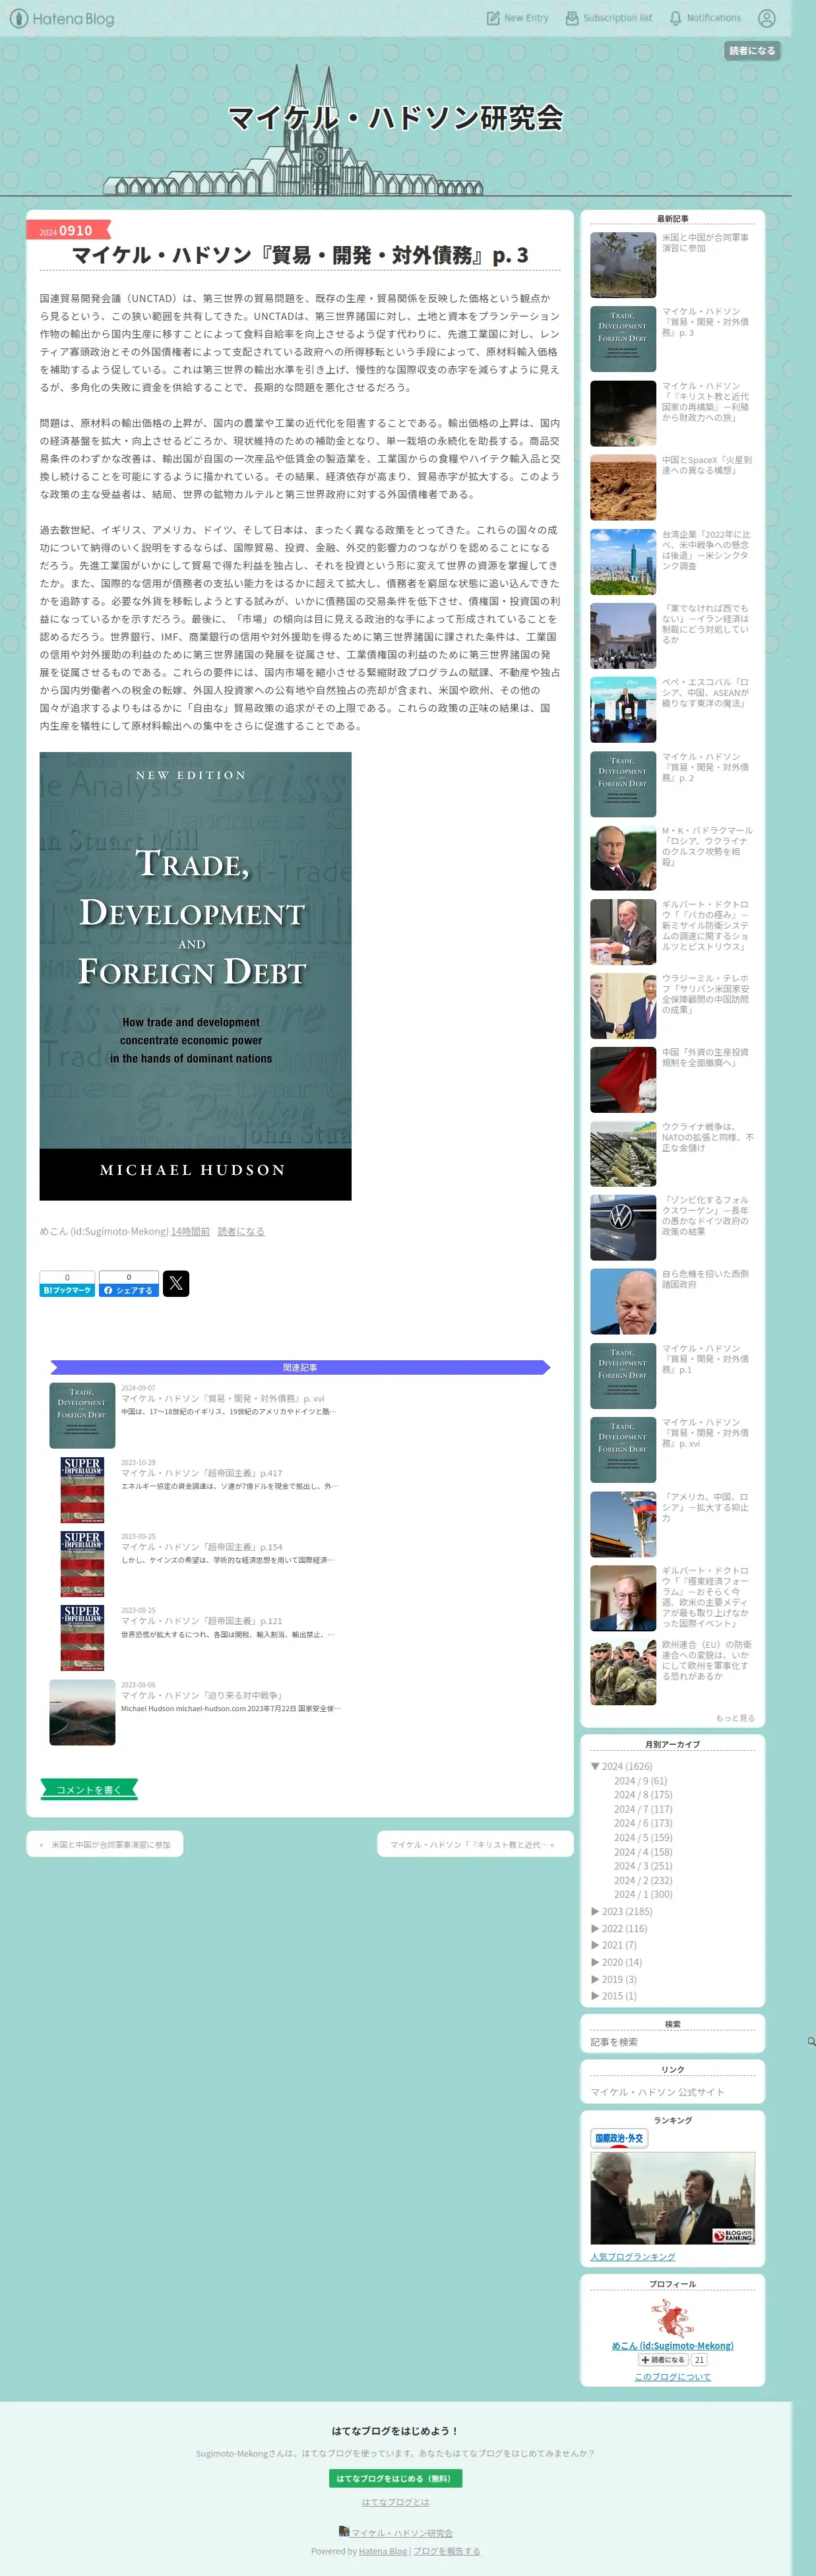Click footer マイケル・ハドソン研究会 link
816x2576 pixels.
(x=401, y=2533)
